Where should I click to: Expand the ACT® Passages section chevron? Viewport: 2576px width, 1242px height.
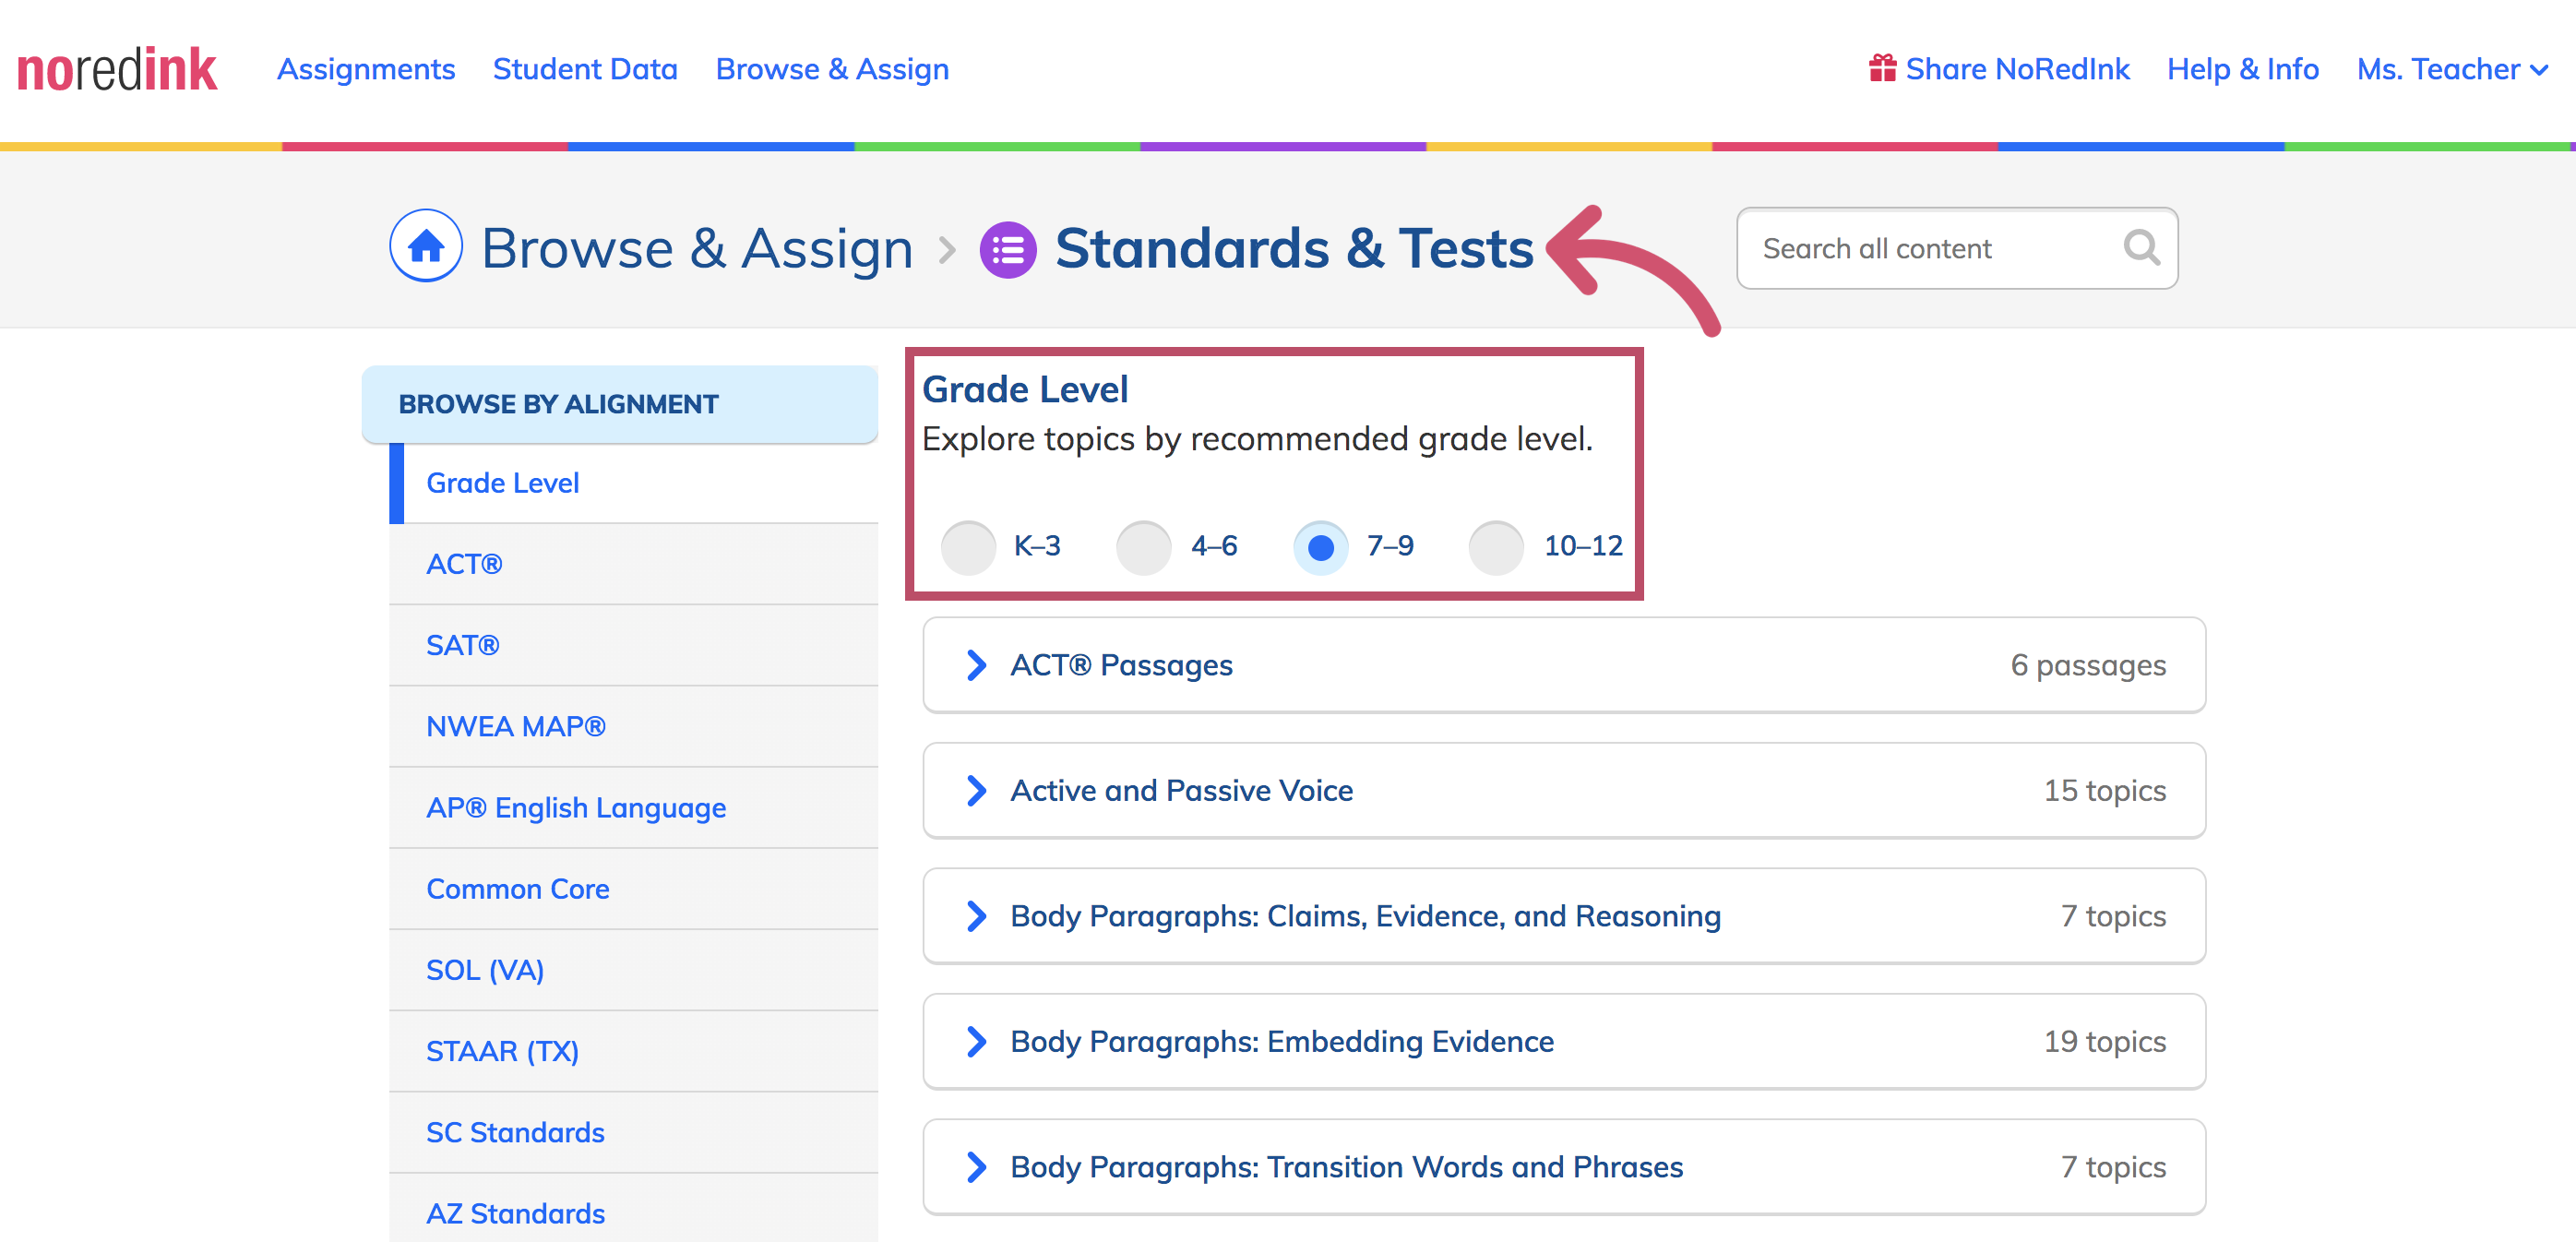coord(977,665)
